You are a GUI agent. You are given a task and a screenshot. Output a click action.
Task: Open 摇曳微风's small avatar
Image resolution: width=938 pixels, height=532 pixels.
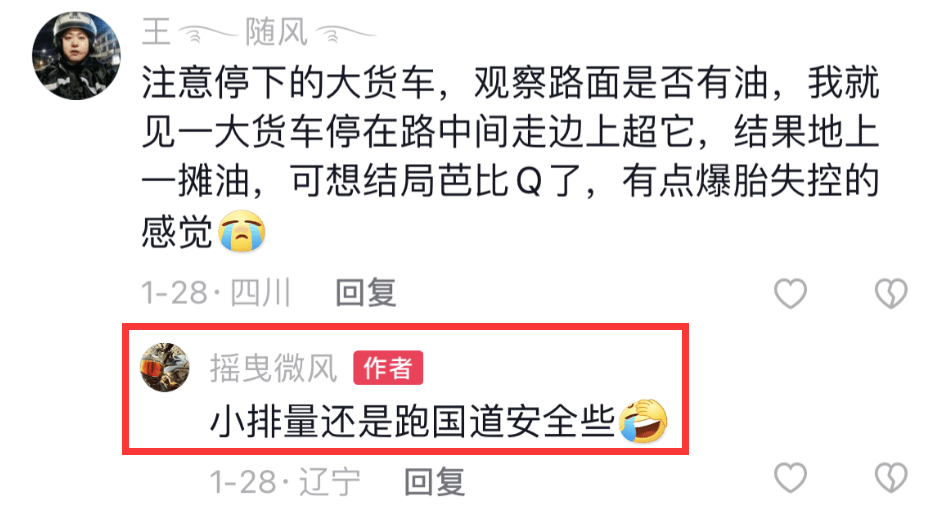tap(165, 367)
